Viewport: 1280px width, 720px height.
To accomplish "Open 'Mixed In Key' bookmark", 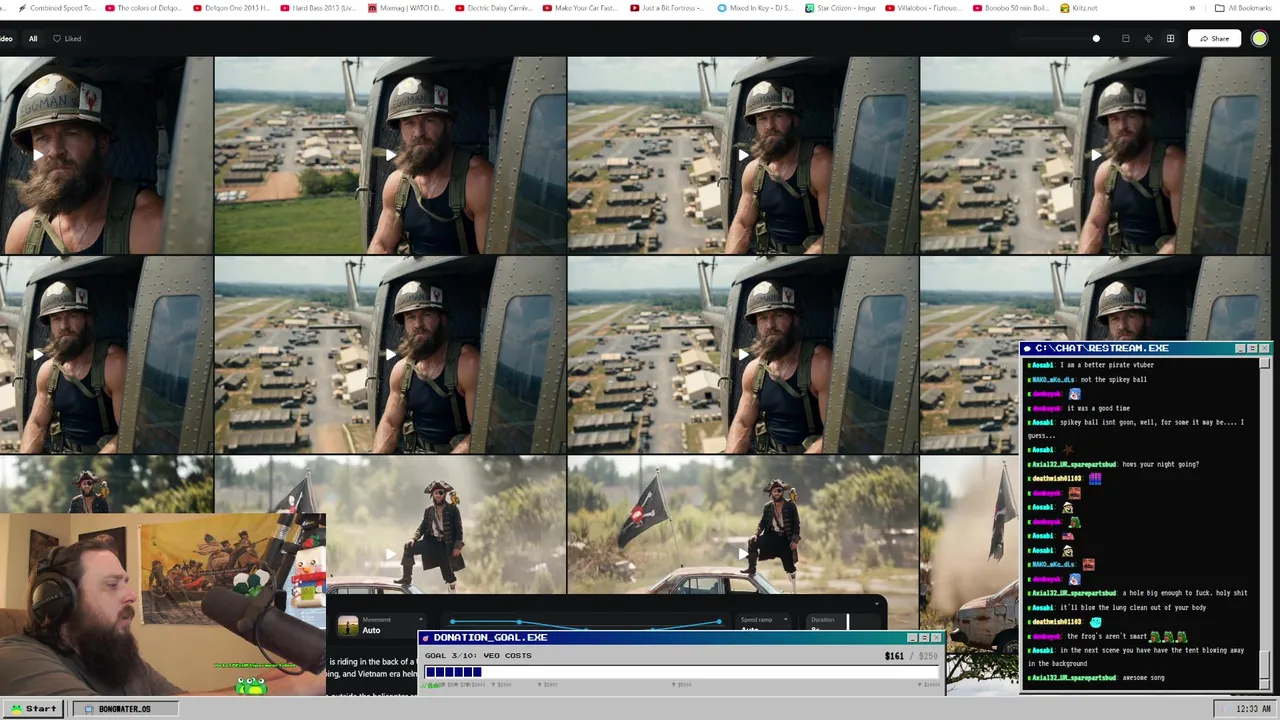I will [755, 8].
